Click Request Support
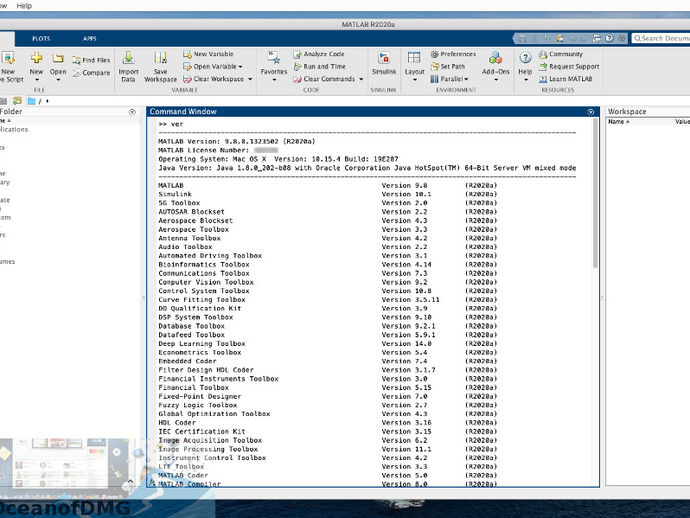The image size is (690, 518). coord(569,66)
